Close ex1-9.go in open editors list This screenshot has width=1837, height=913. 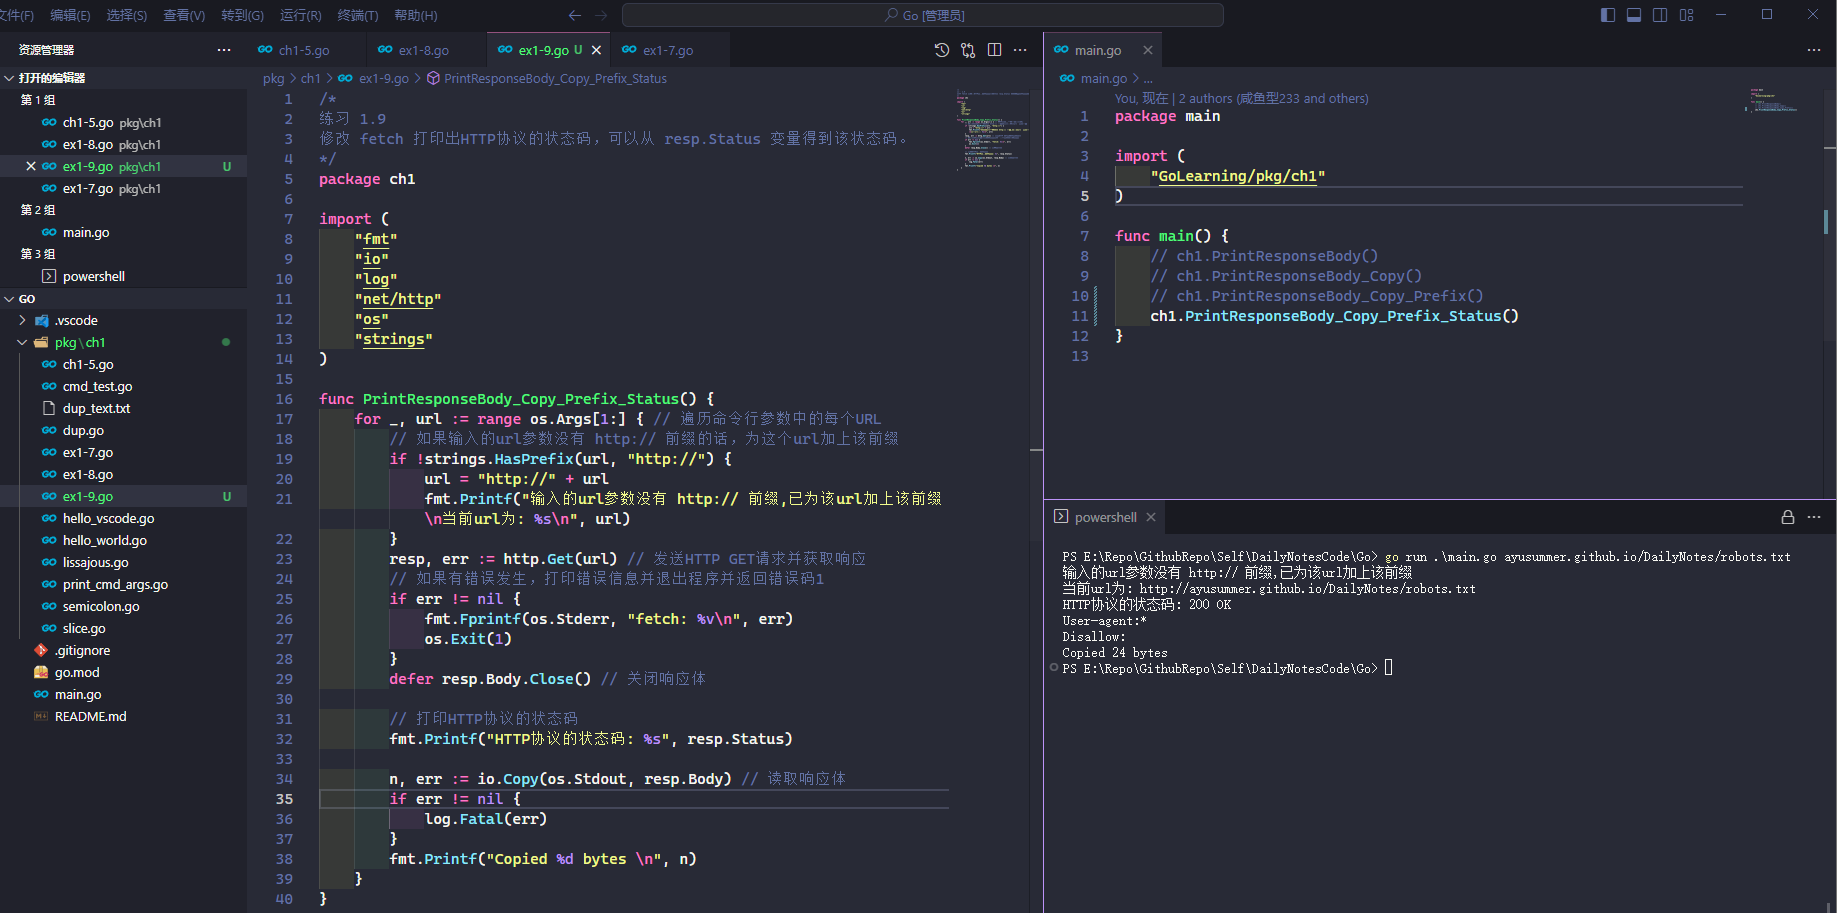pyautogui.click(x=31, y=166)
